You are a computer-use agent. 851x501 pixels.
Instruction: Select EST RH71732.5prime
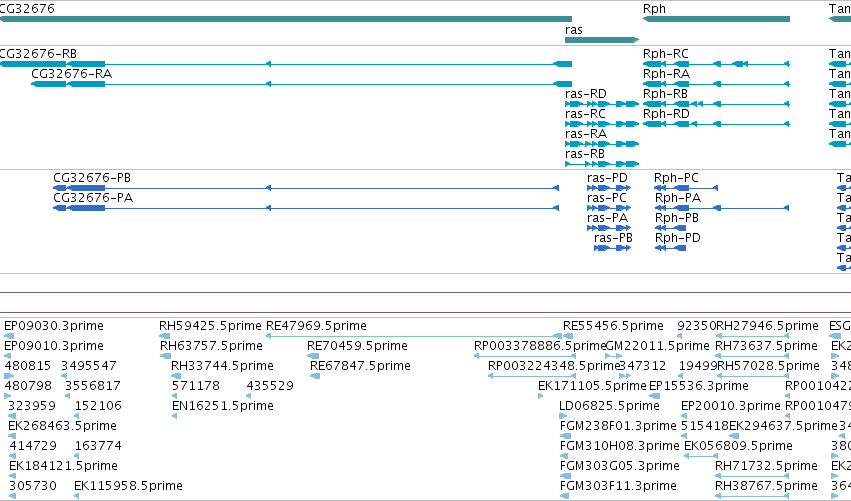pyautogui.click(x=766, y=466)
